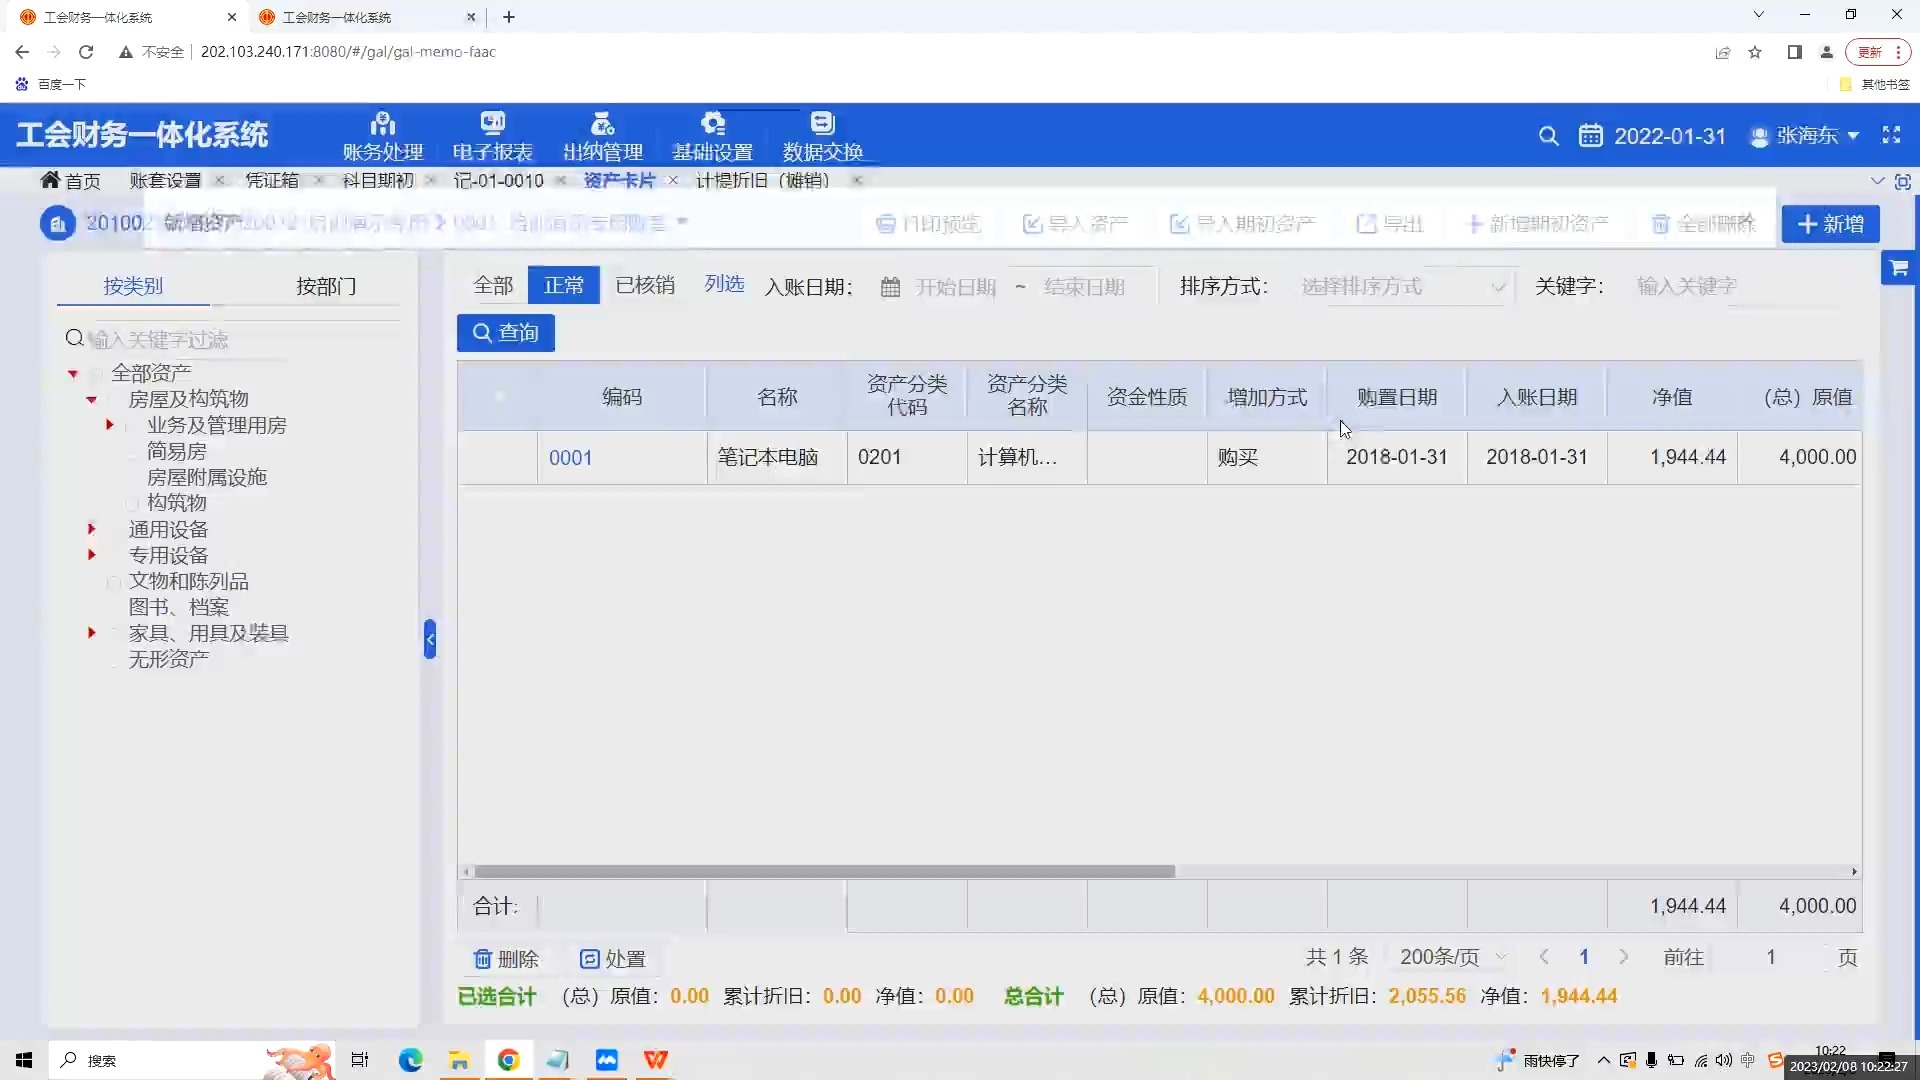Tick the 全部资产 tree checkbox
This screenshot has height=1080, width=1920.
(x=97, y=374)
